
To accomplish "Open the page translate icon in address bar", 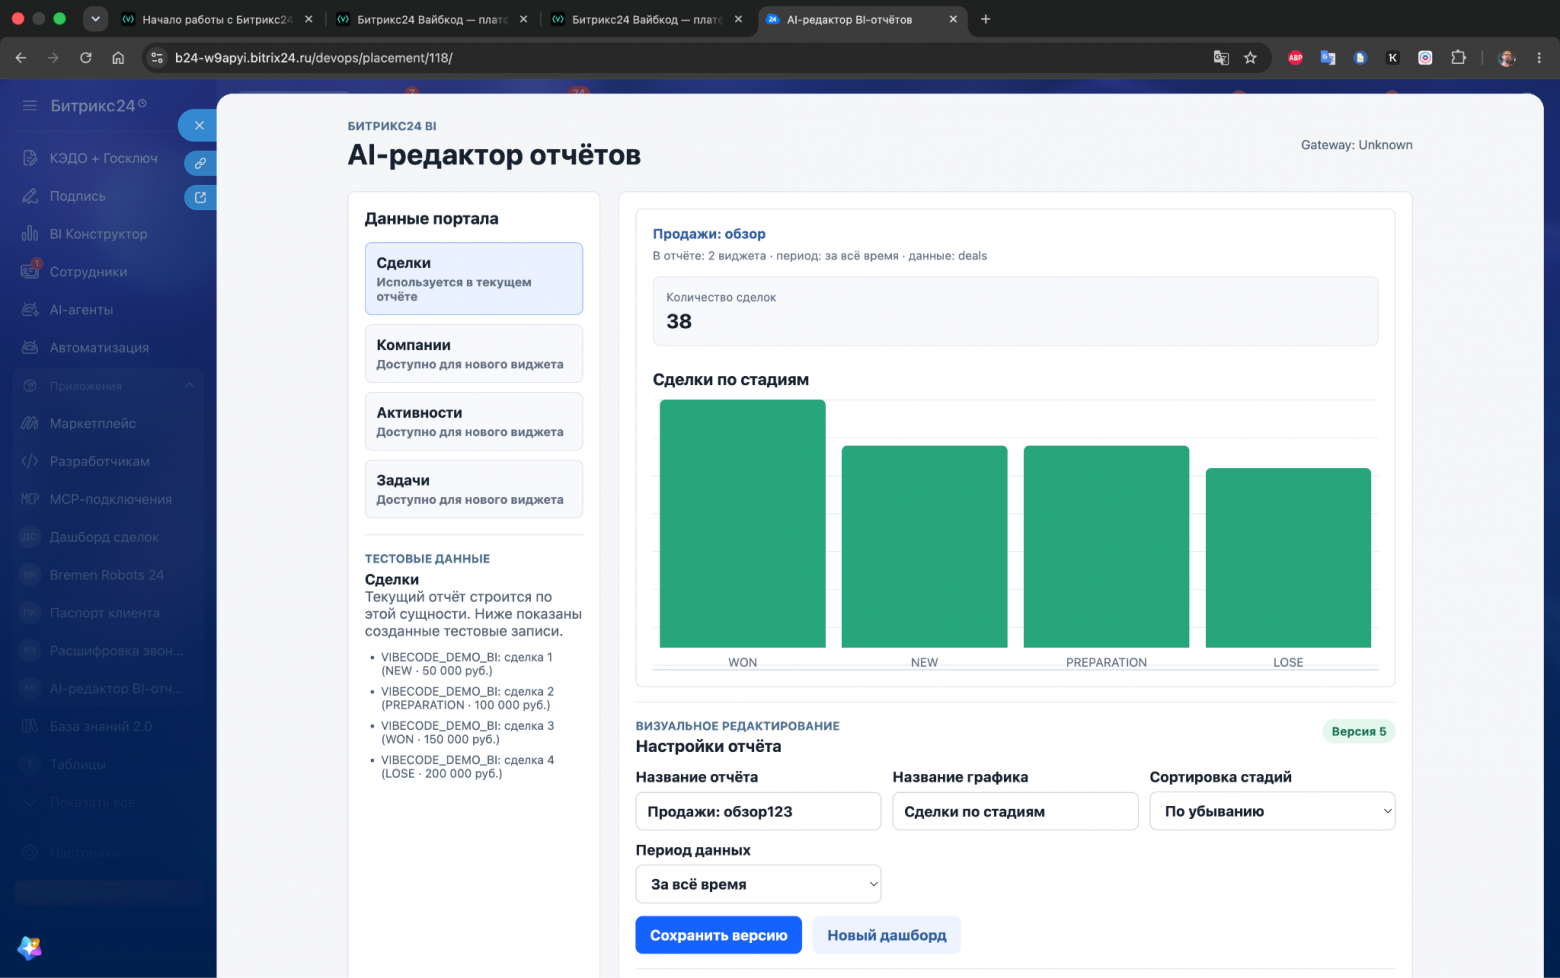I will click(1221, 58).
